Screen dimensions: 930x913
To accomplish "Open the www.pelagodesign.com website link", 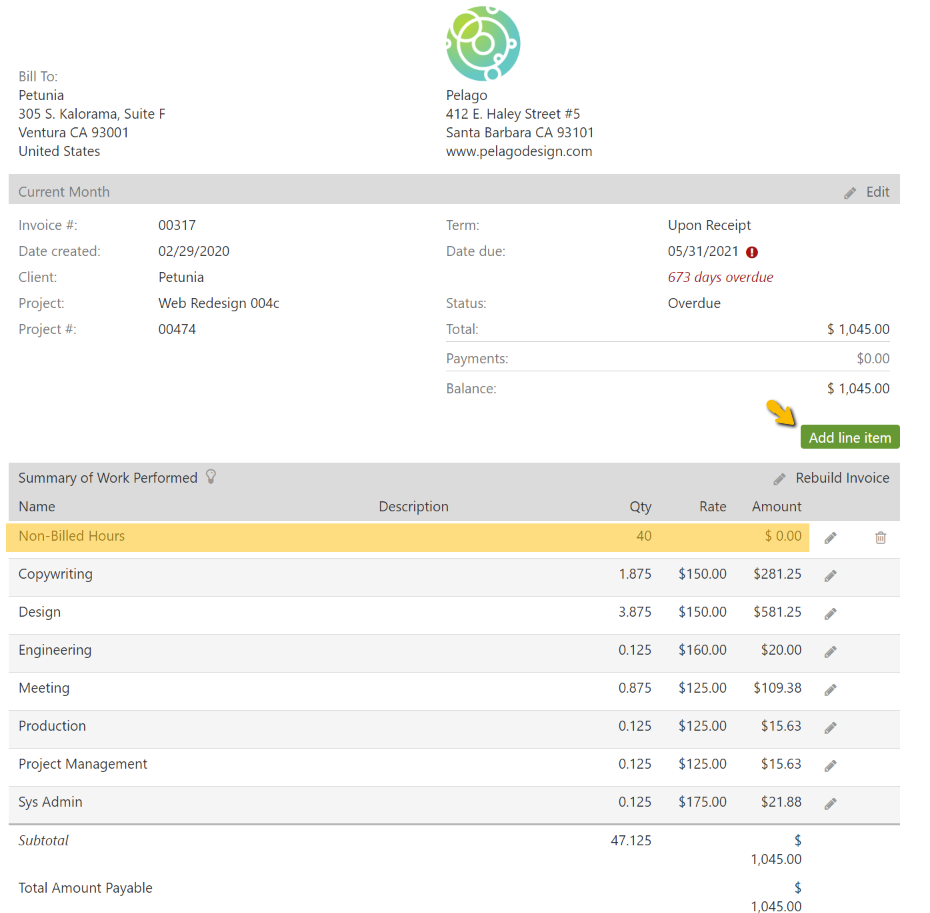I will (x=519, y=151).
